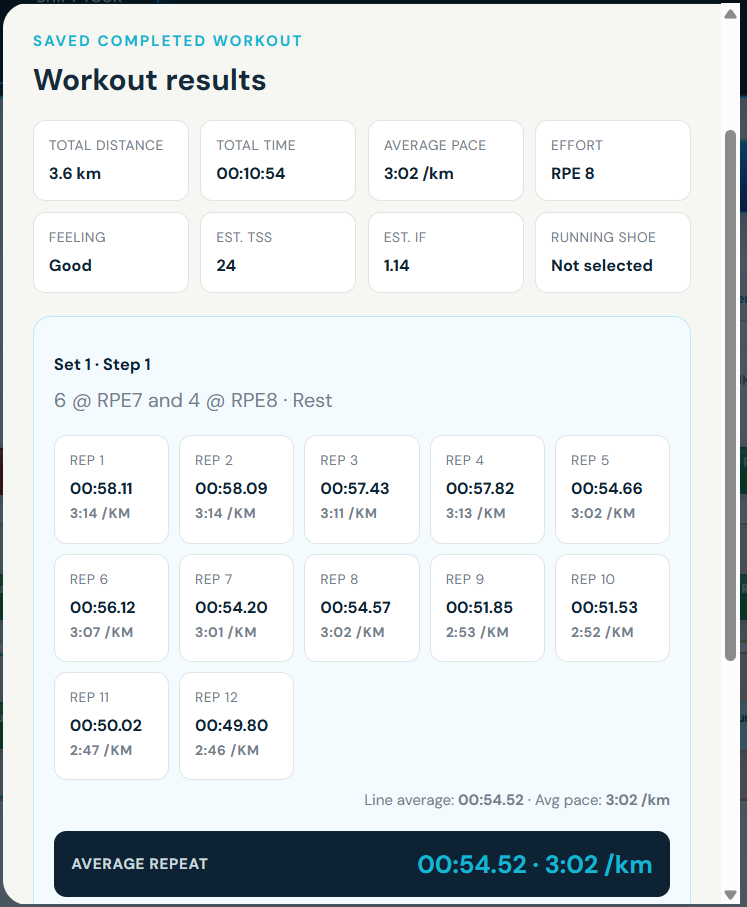Viewport: 747px width, 907px height.
Task: Select the Rep 7 card 00:54.20
Action: click(236, 608)
